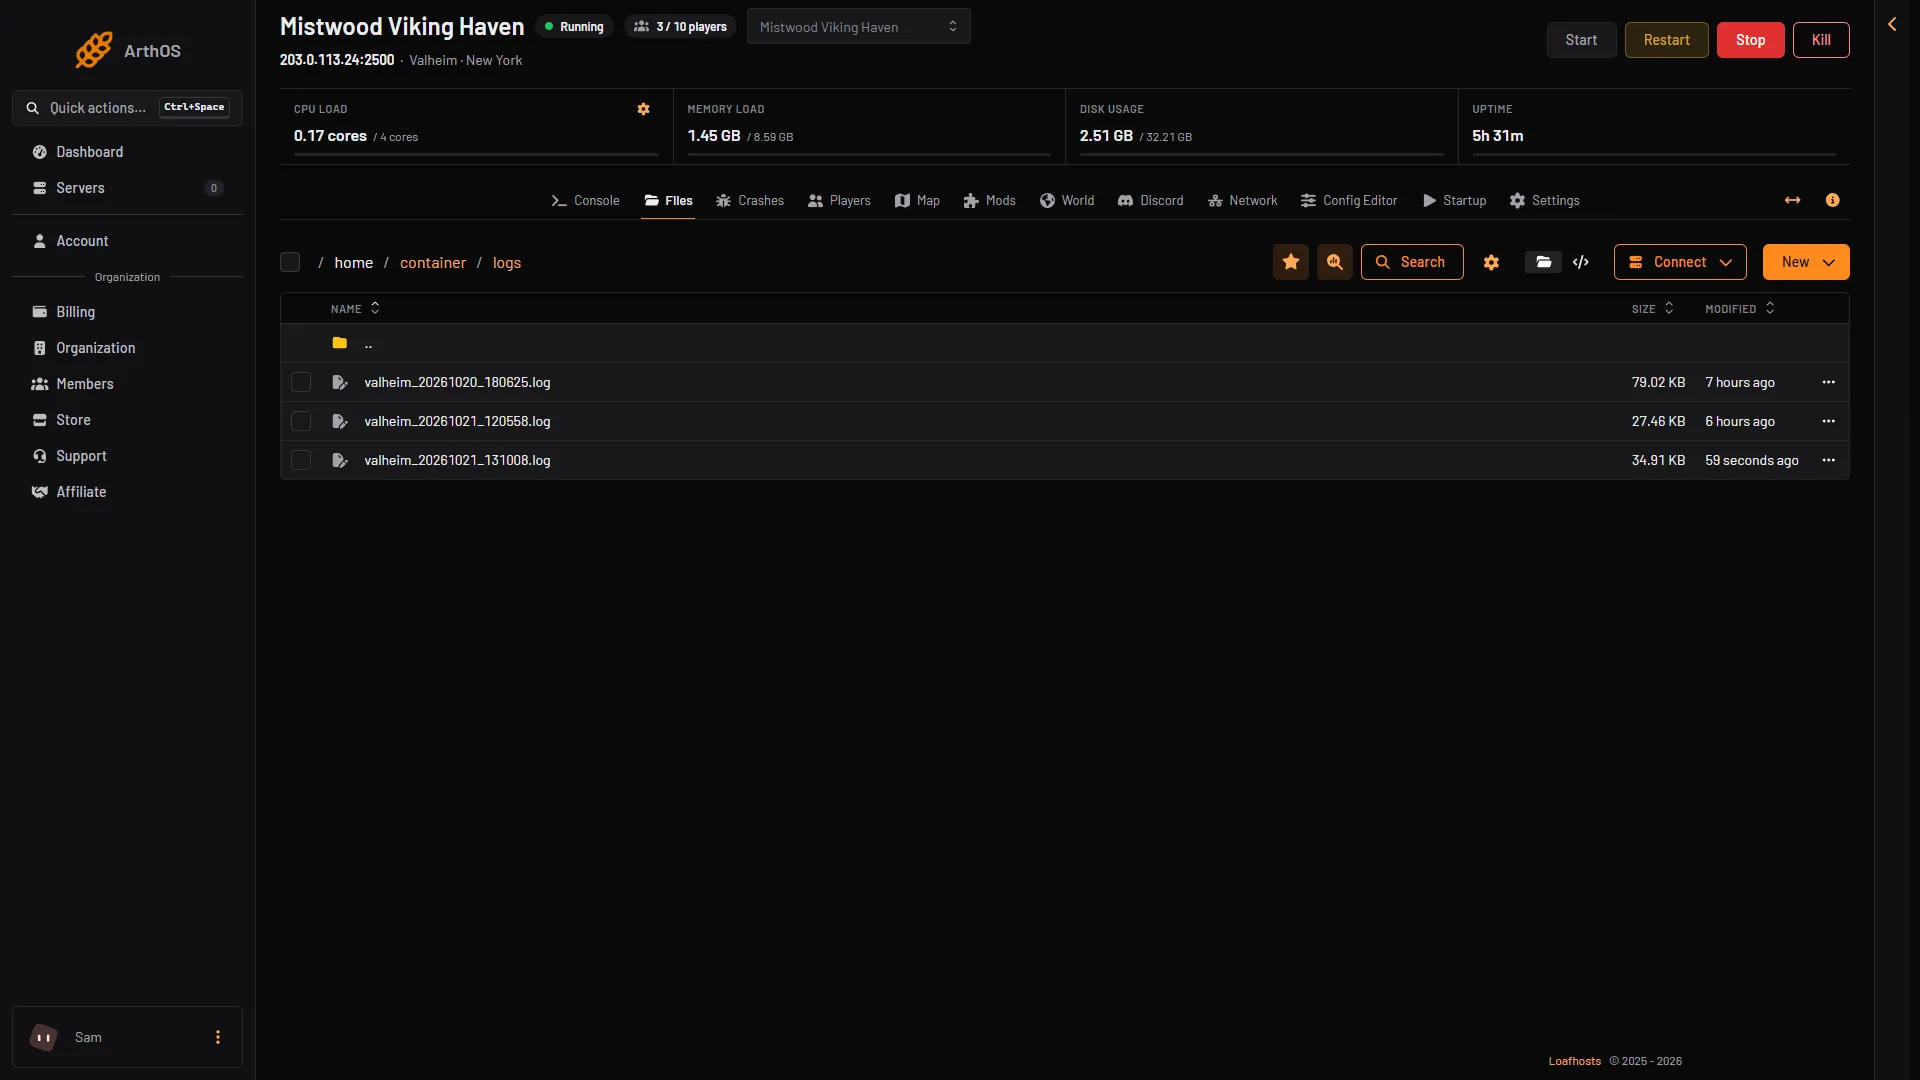Click the red Stop server button

tap(1751, 40)
